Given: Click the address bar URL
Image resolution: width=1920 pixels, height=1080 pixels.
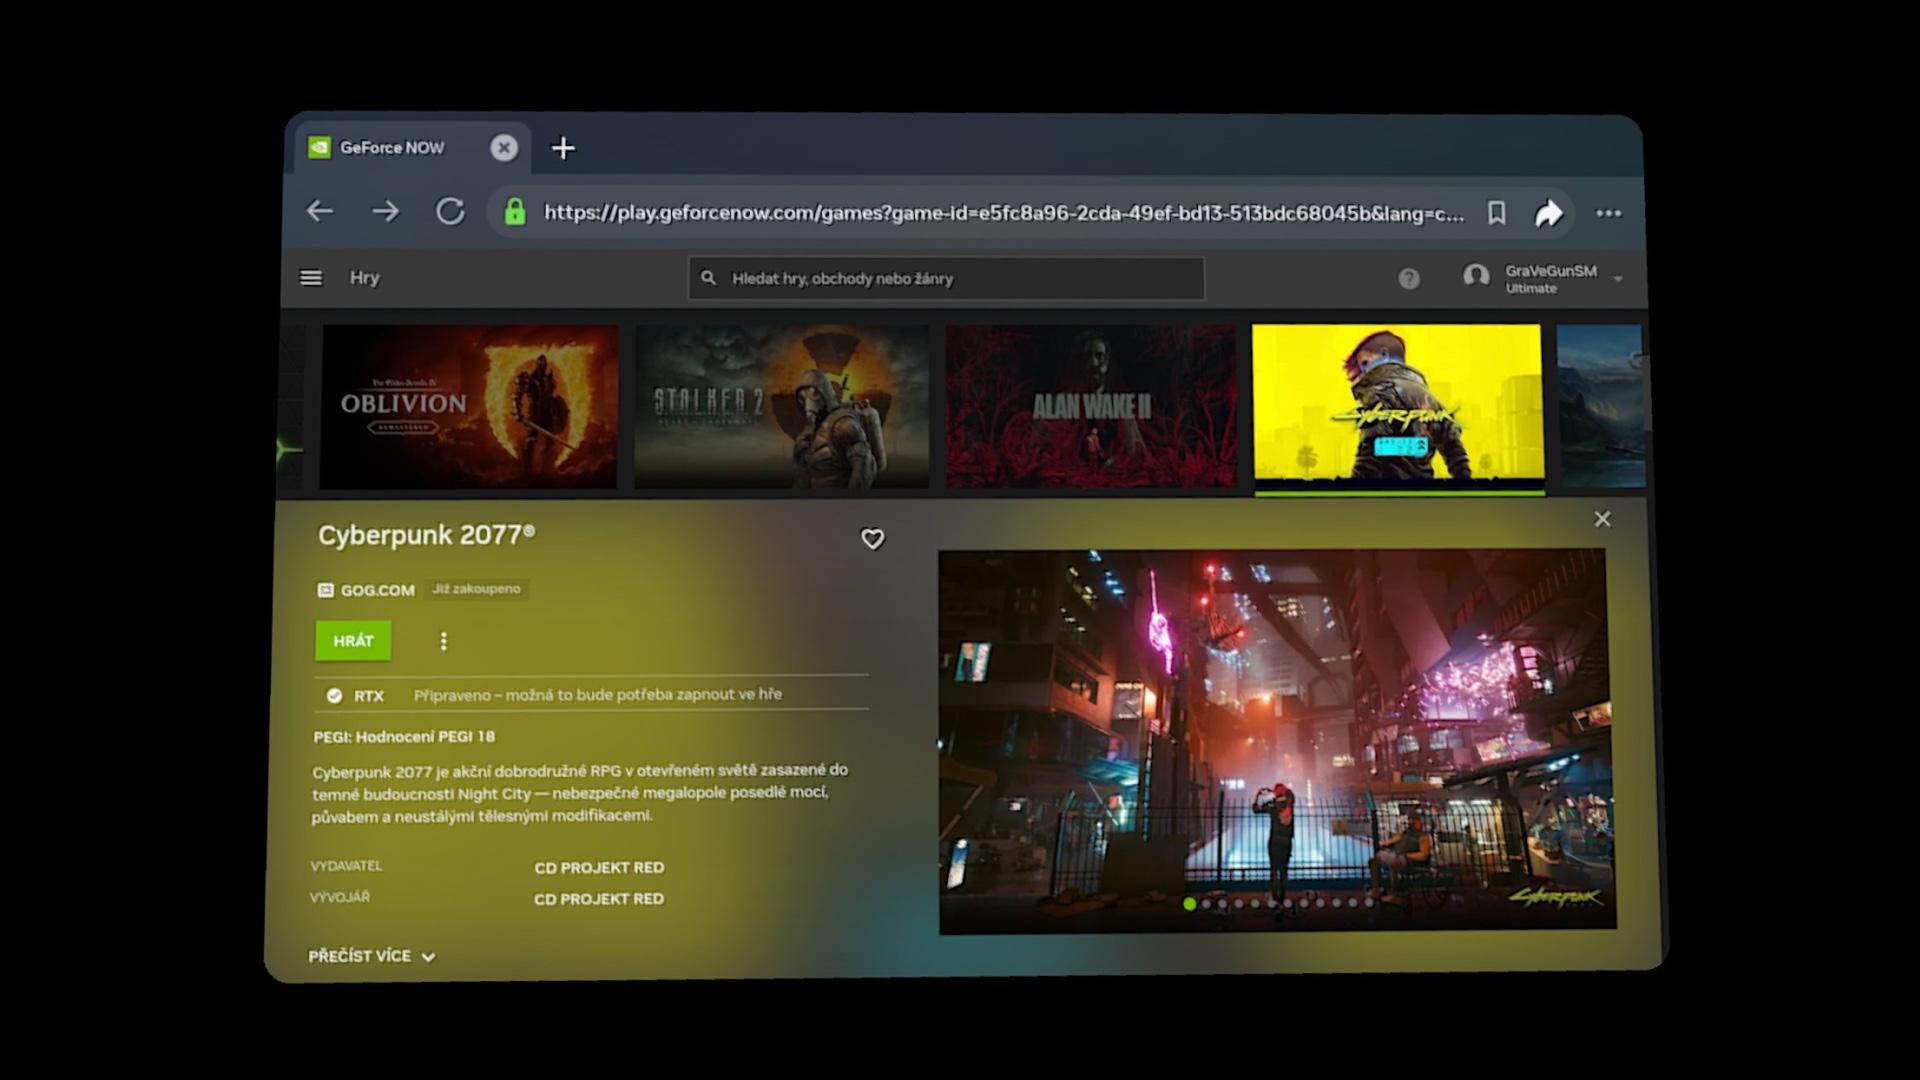Looking at the screenshot, I should tap(1003, 212).
